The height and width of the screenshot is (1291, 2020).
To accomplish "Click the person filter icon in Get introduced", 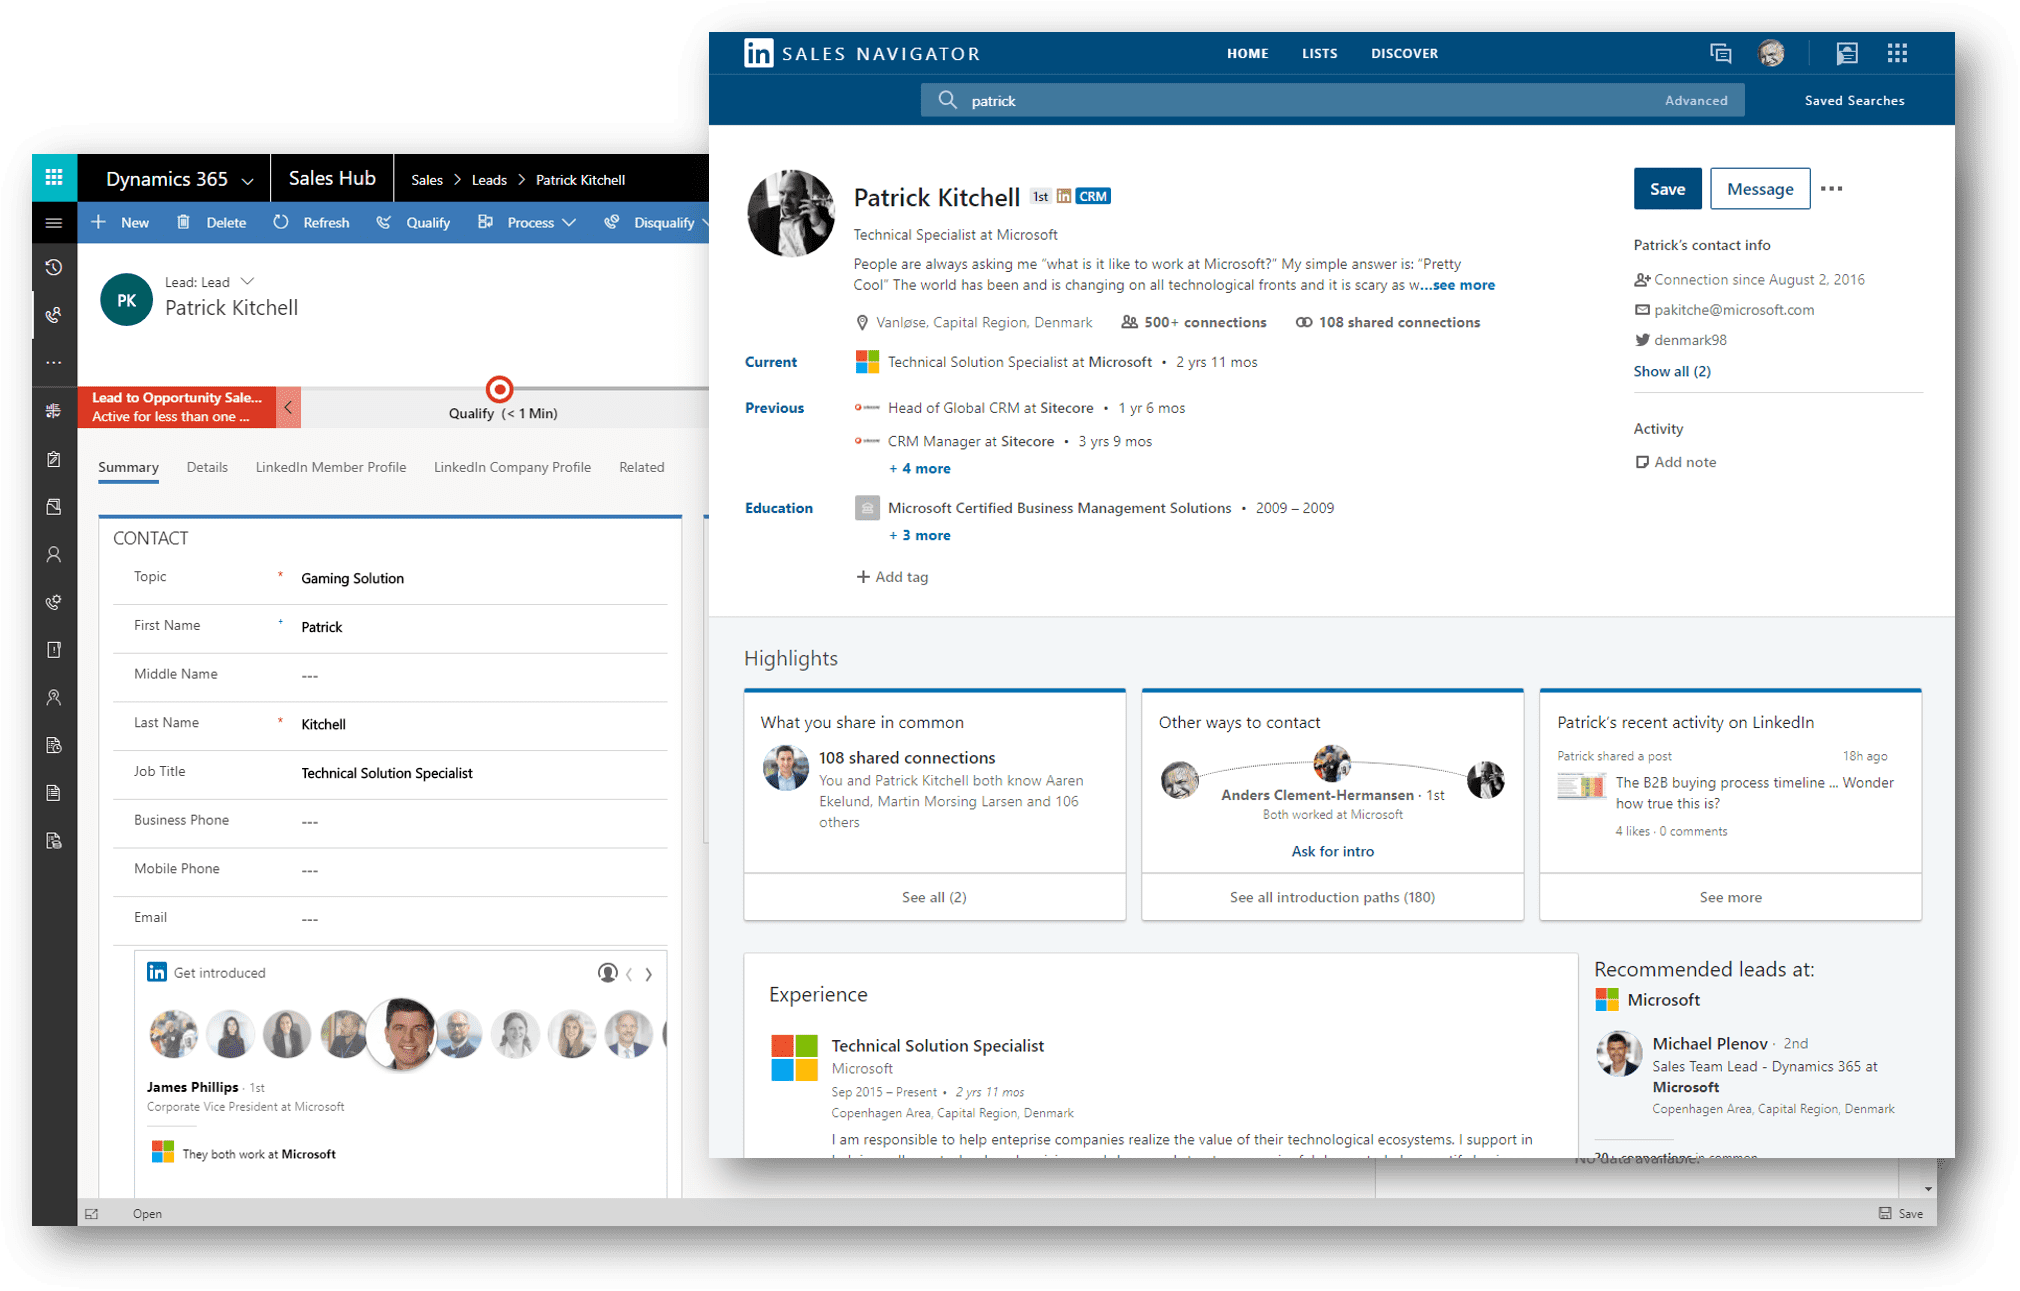I will click(607, 973).
